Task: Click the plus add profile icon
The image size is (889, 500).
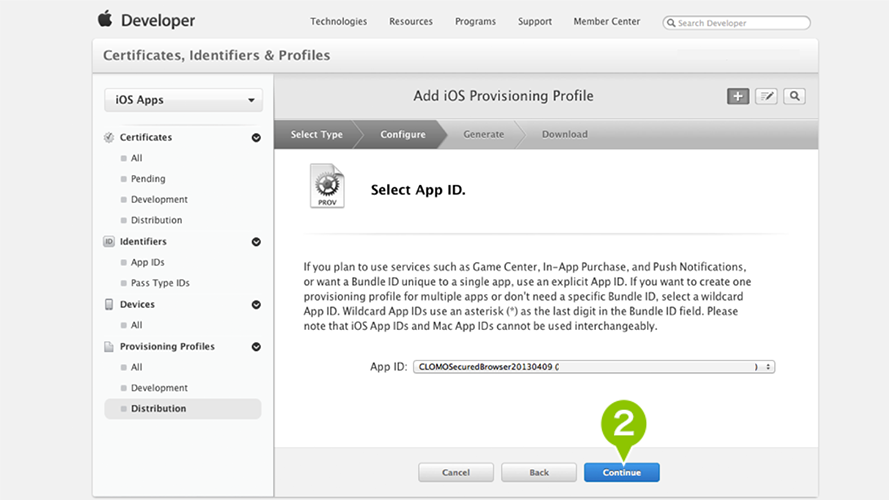Action: tap(738, 96)
